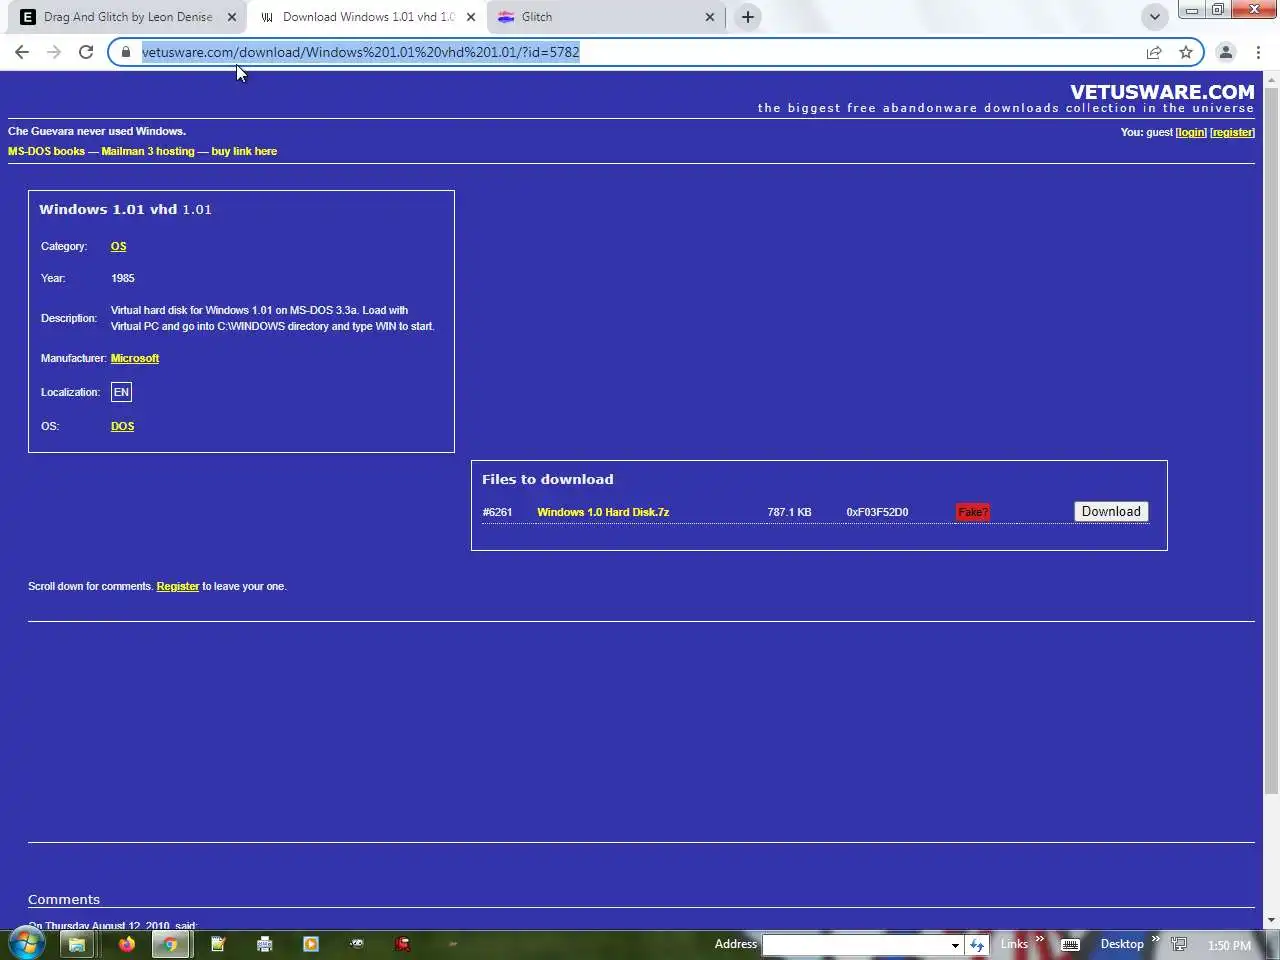Screen dimensions: 1280x960
Task: Open the Microsoft manufacturer link
Action: tap(135, 358)
